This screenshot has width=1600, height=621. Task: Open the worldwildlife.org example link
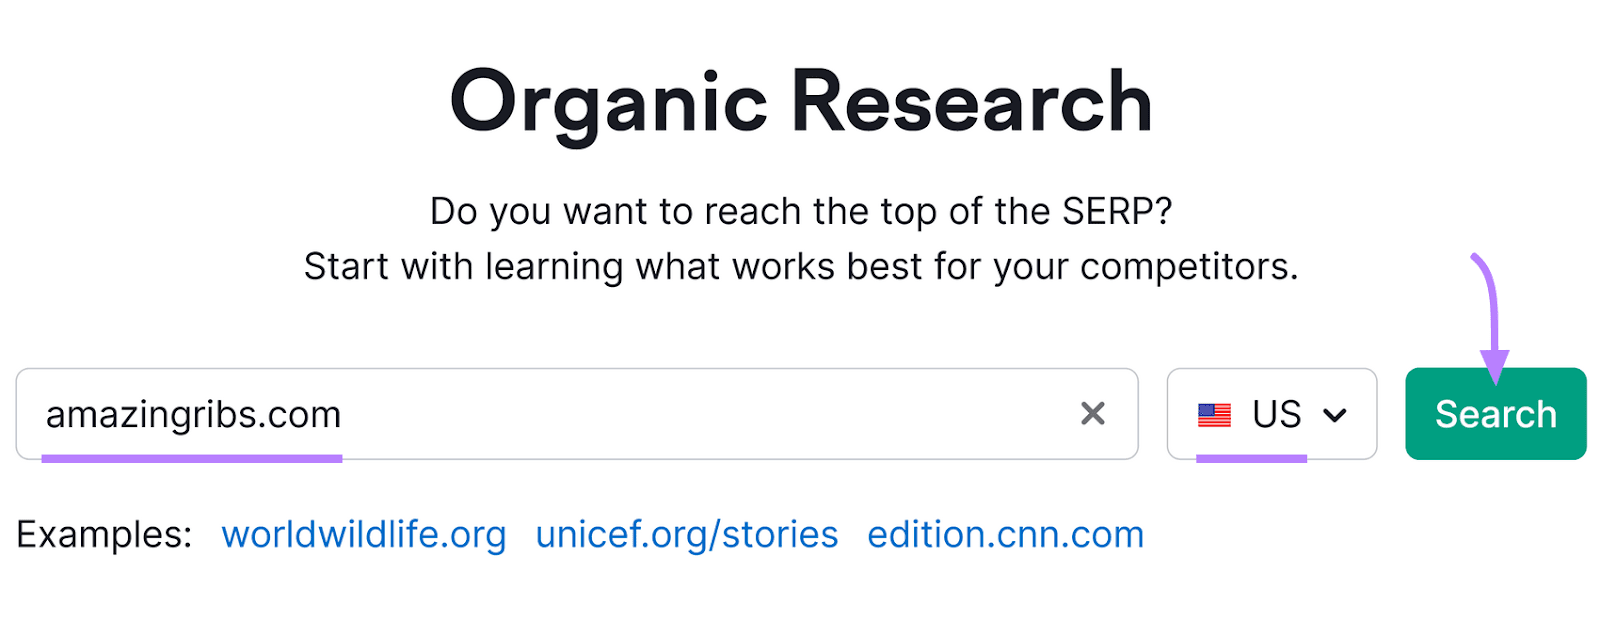364,535
